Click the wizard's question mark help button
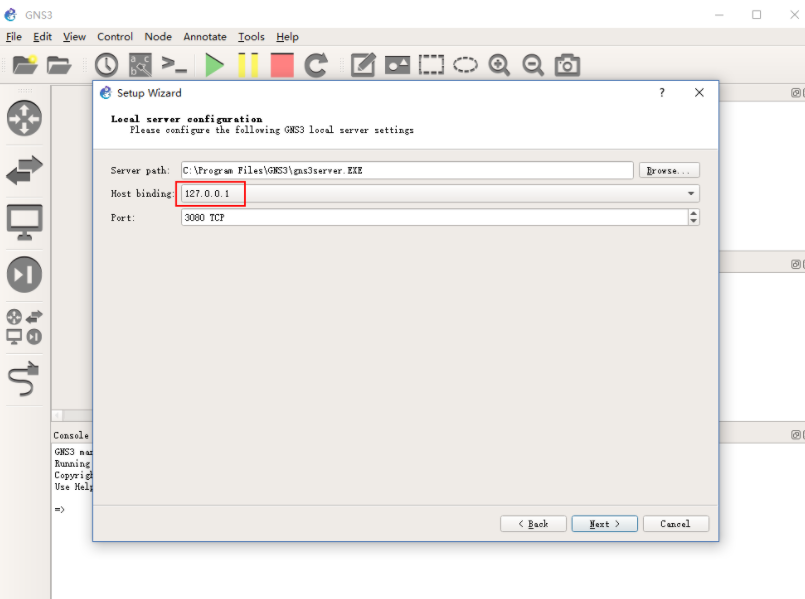Viewport: 805px width, 599px height. click(x=661, y=93)
